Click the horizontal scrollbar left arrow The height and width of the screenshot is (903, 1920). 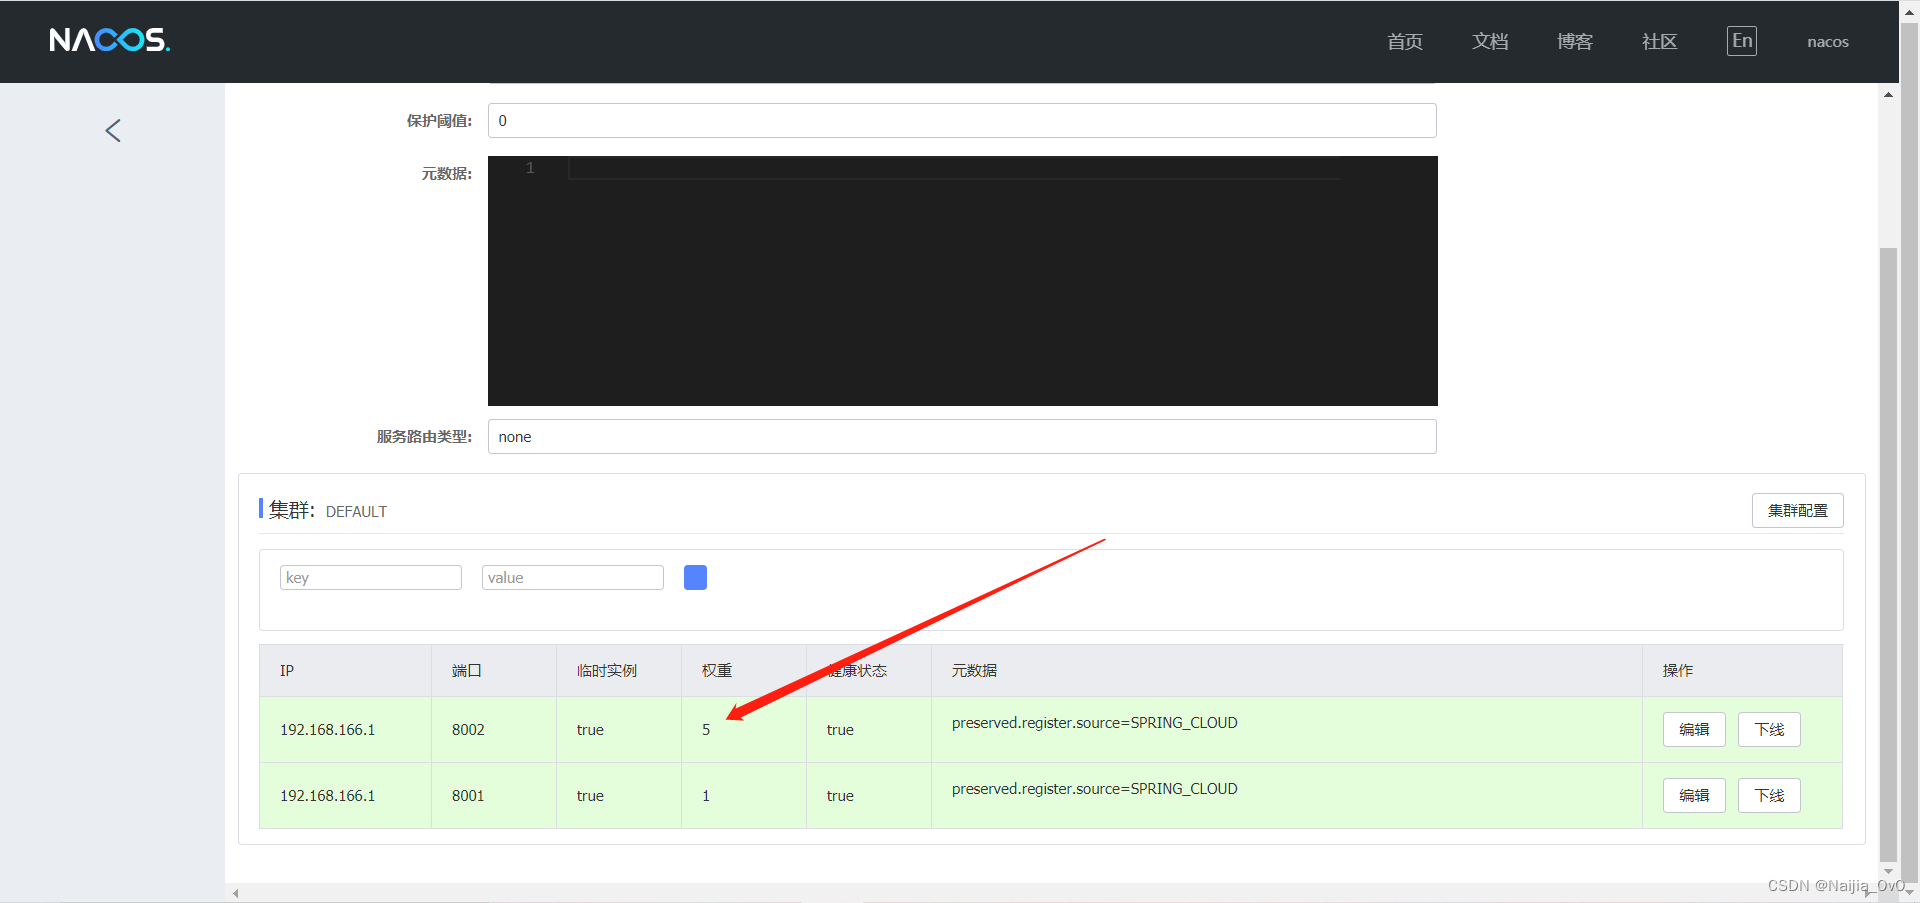(x=236, y=893)
